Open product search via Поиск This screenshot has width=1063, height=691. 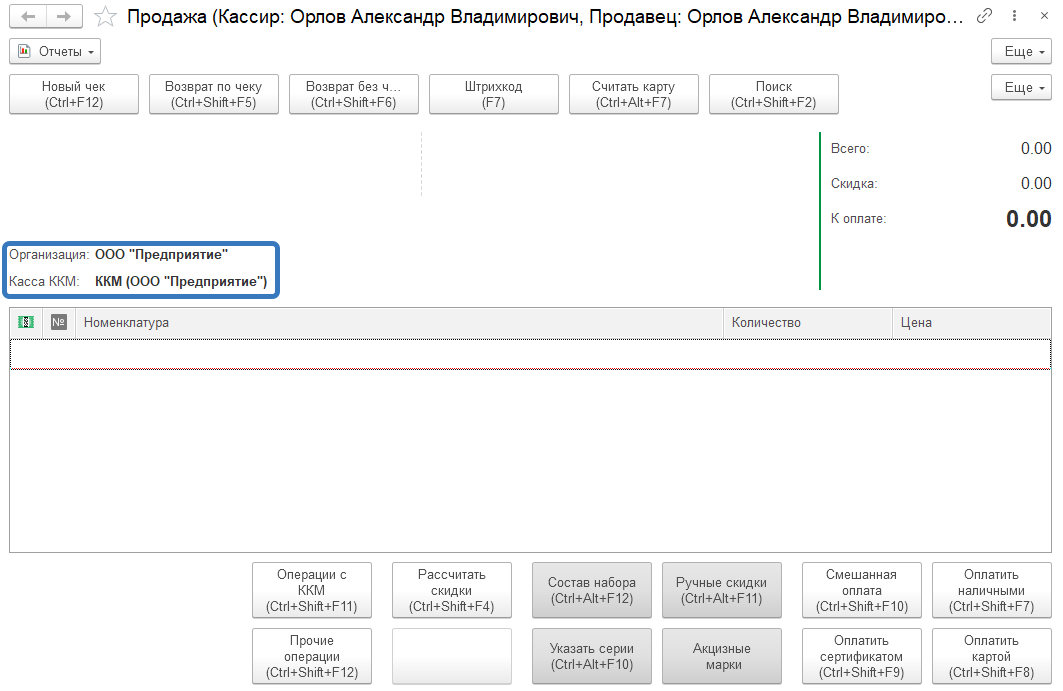(x=773, y=94)
